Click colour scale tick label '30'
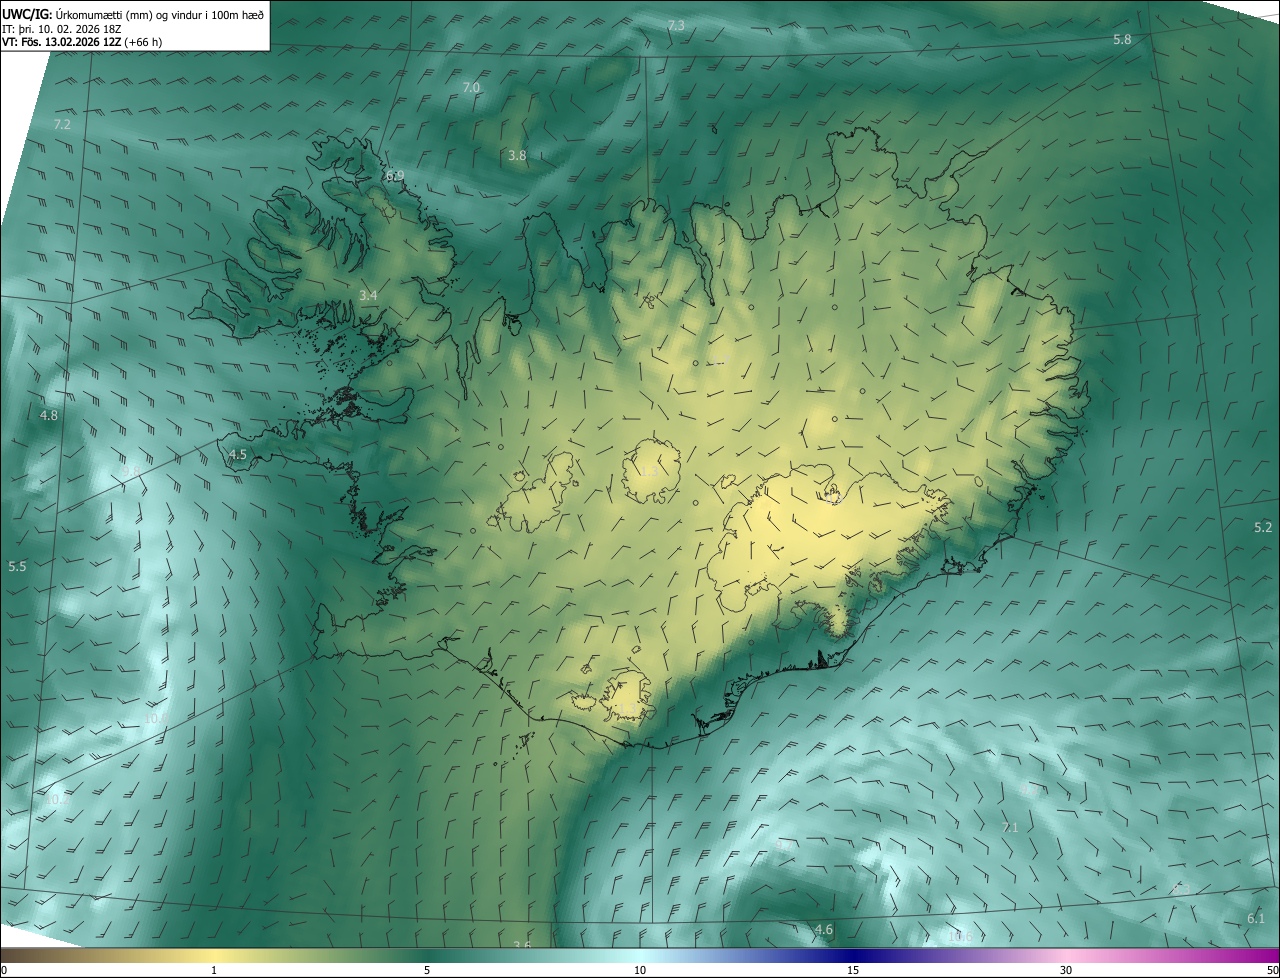 pos(1066,970)
